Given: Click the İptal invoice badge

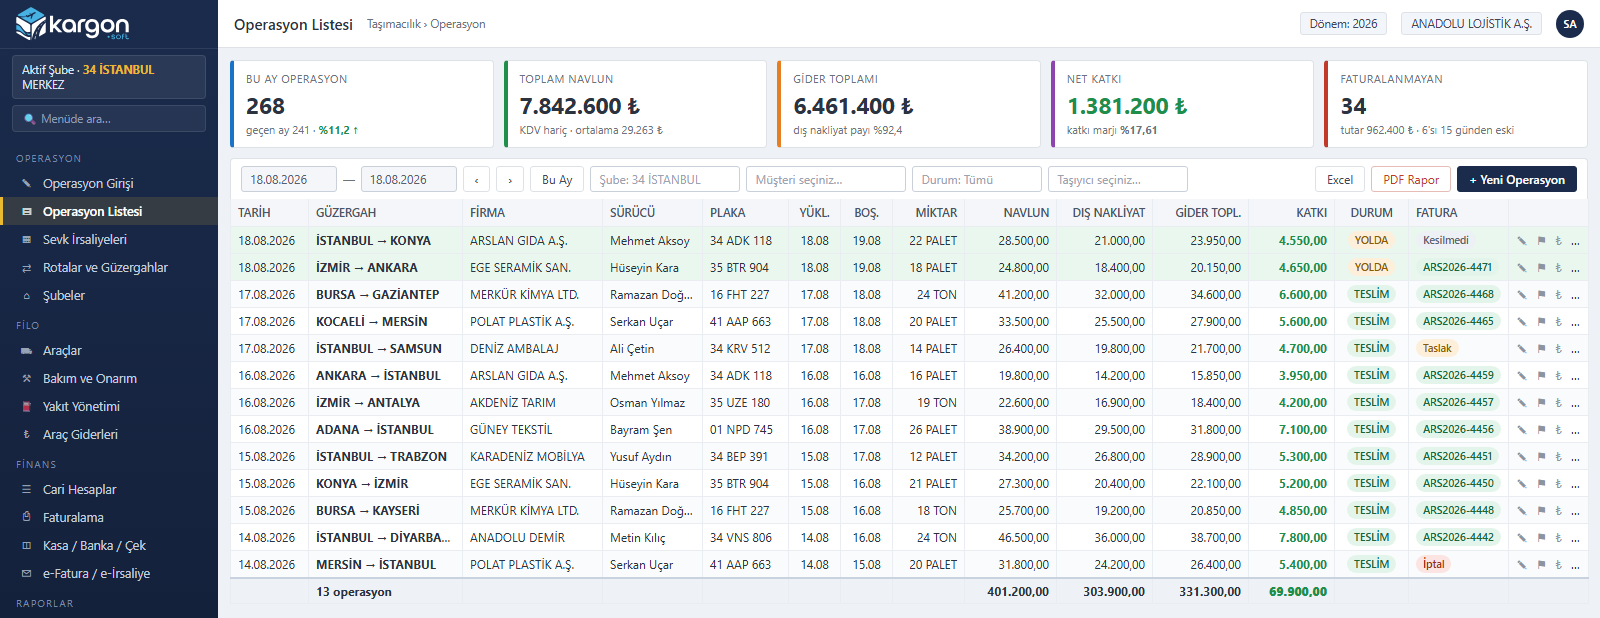Looking at the screenshot, I should [1434, 565].
